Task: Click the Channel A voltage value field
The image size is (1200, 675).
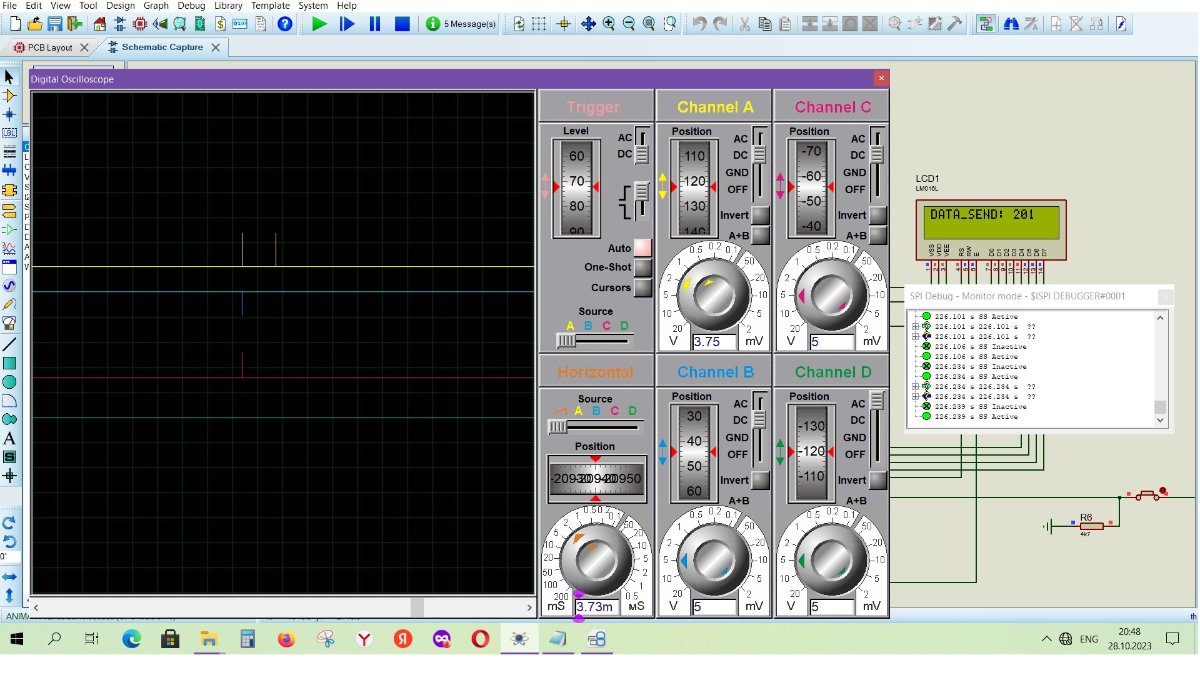Action: pyautogui.click(x=714, y=341)
